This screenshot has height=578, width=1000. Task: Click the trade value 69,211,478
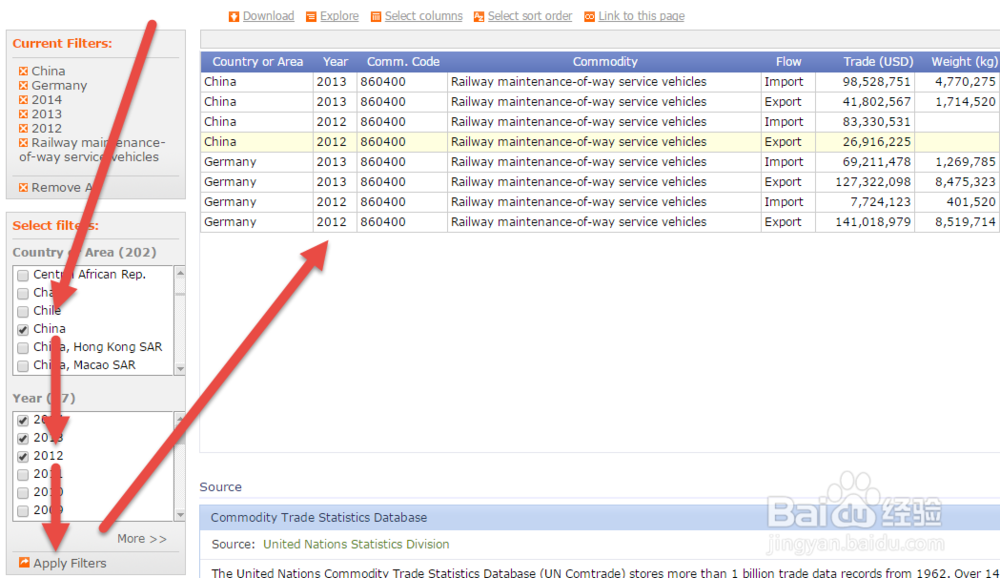pos(876,162)
